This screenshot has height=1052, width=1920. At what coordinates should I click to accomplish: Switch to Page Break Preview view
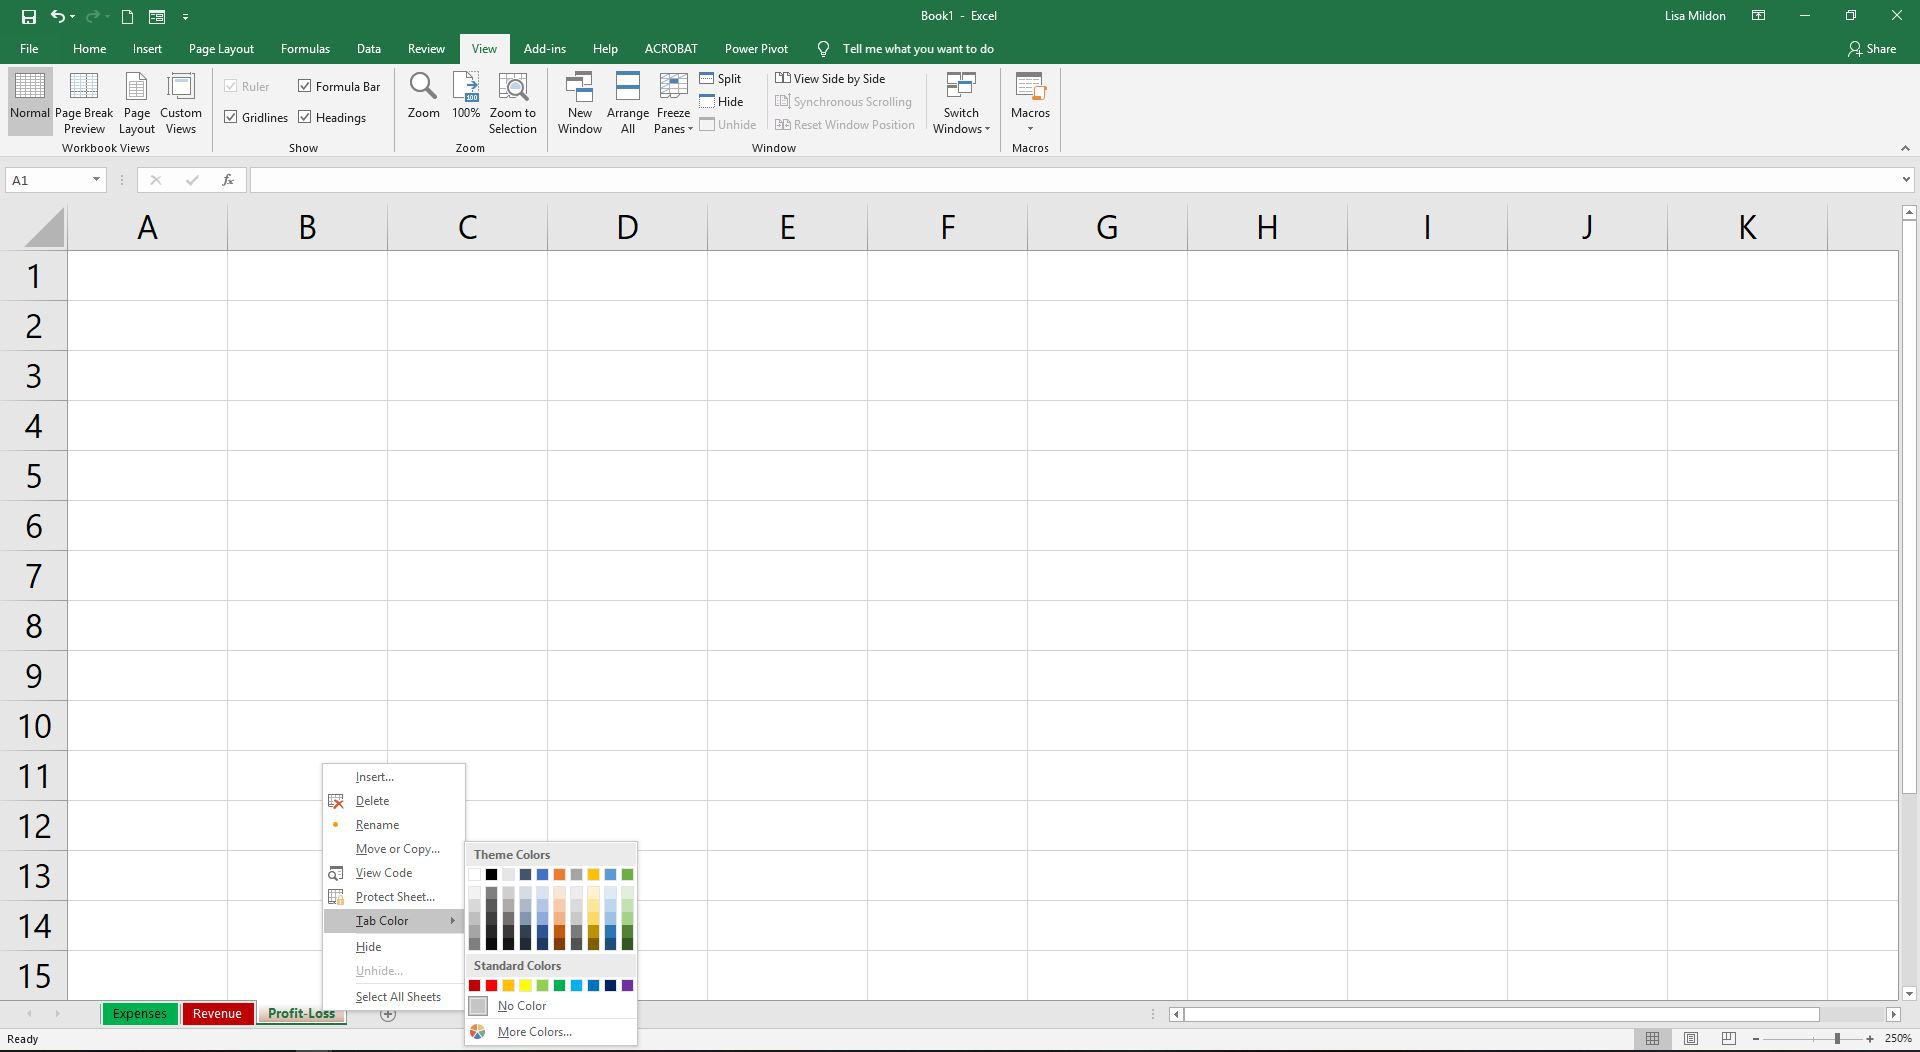pos(84,101)
